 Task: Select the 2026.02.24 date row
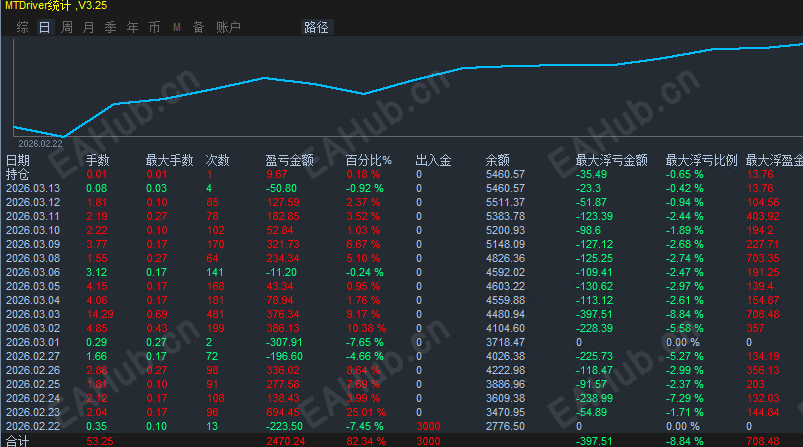pos(33,398)
